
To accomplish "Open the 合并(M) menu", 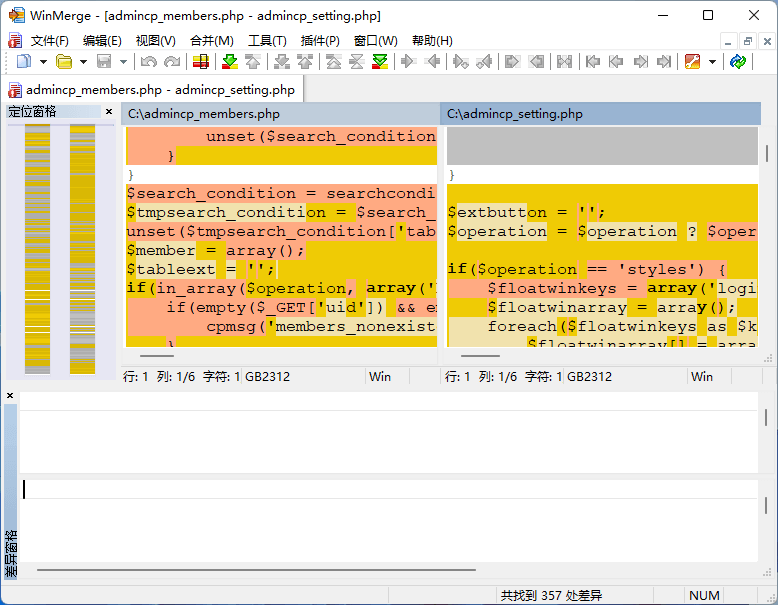I will [x=212, y=41].
